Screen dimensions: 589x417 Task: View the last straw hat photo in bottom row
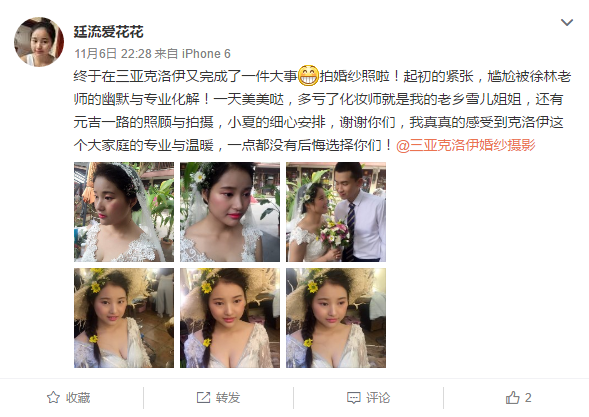click(336, 318)
